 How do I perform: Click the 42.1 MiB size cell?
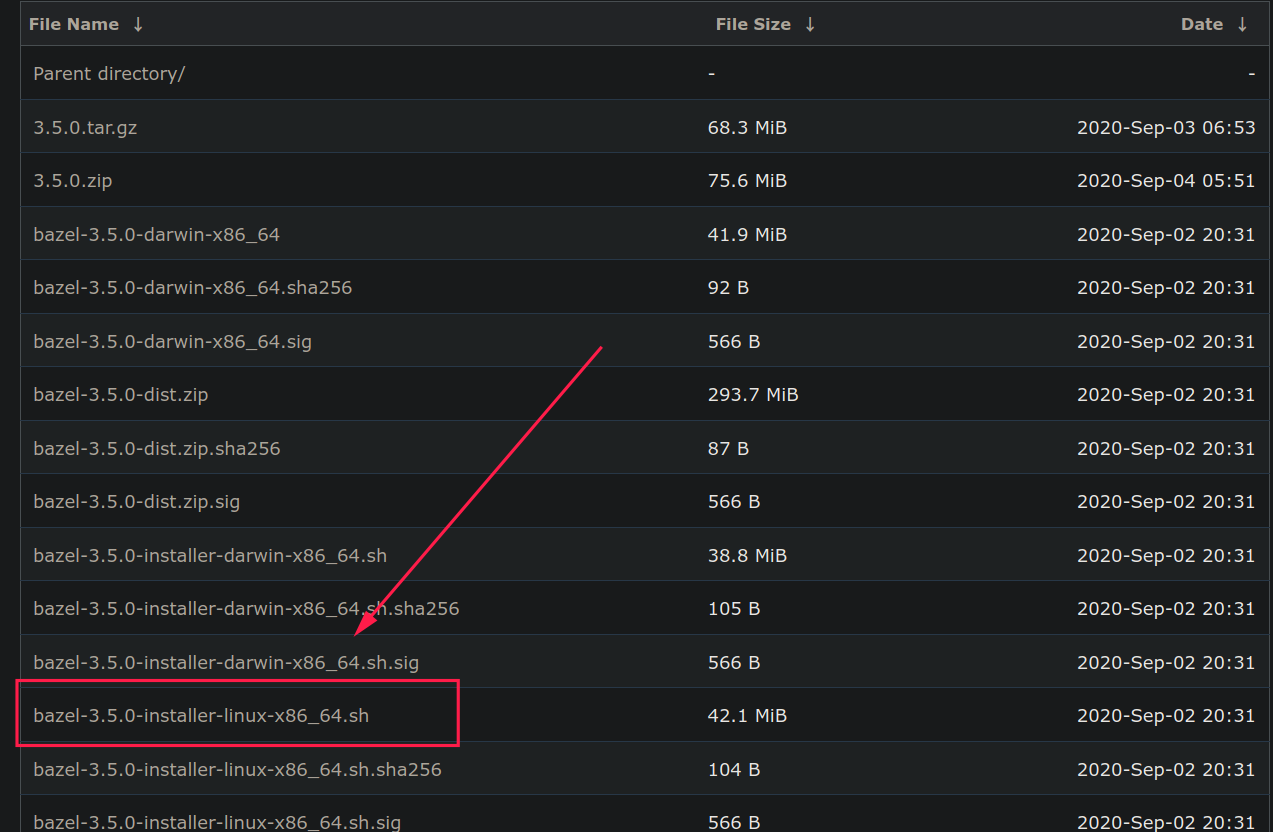pos(747,716)
